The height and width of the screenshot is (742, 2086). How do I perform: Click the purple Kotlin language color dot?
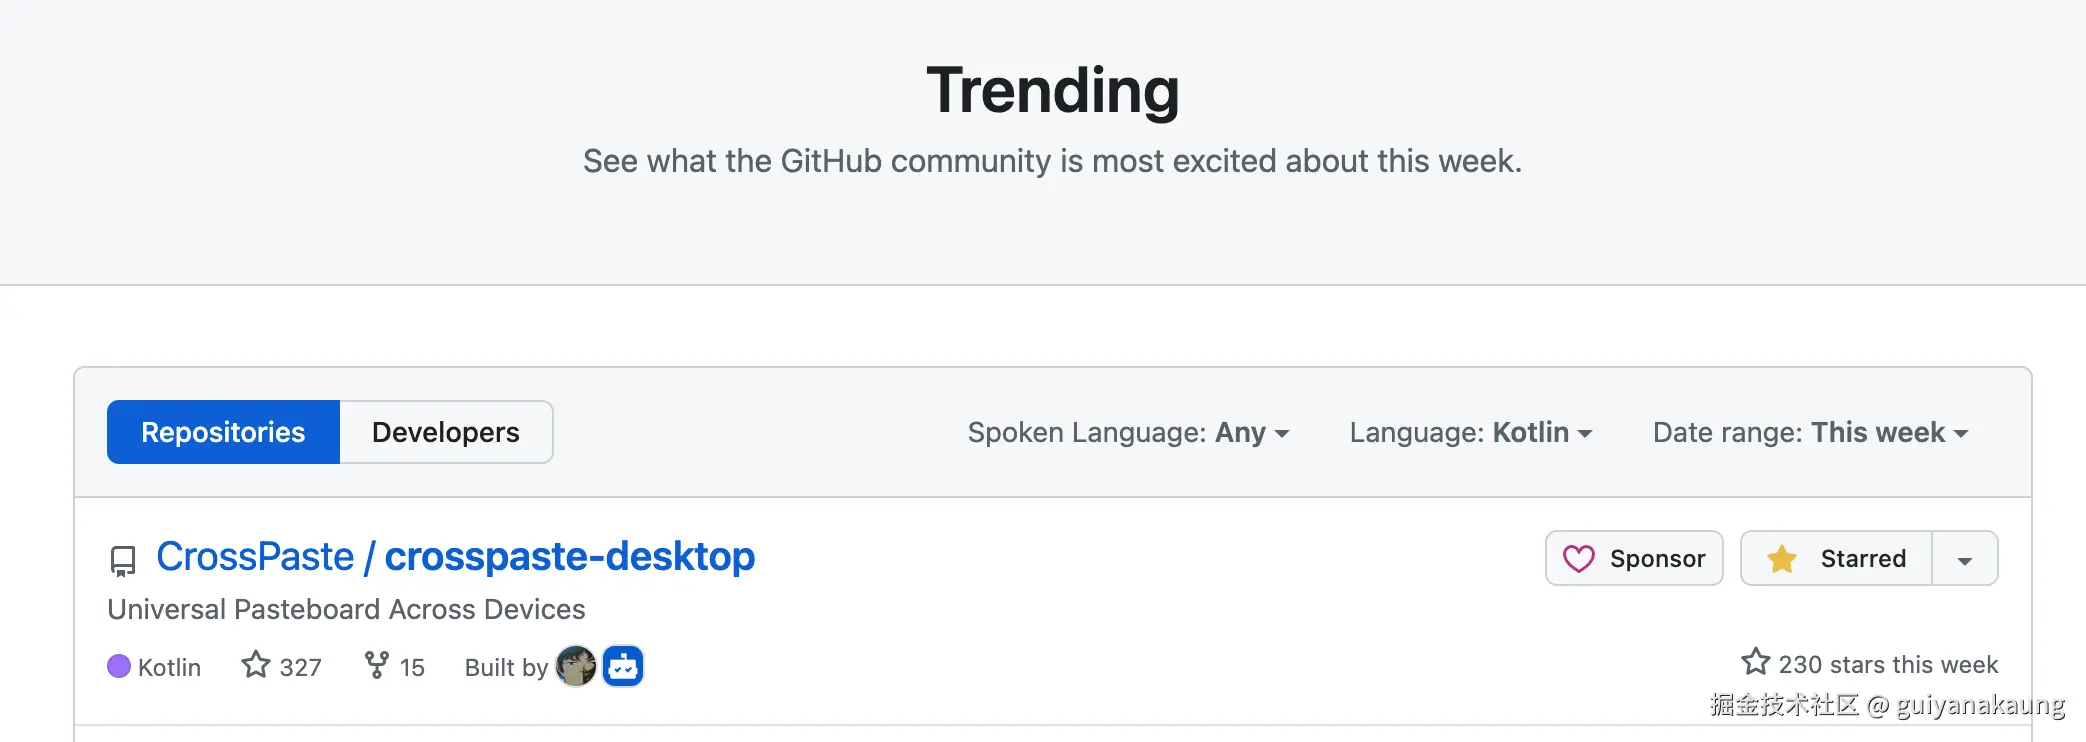(119, 666)
